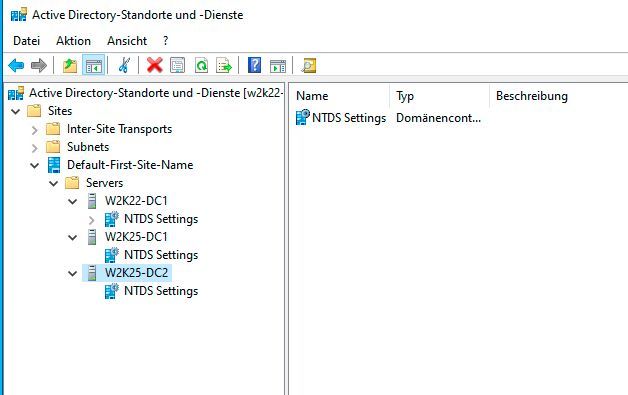Click the Back arrow in toolbar
The height and width of the screenshot is (395, 628).
point(16,65)
